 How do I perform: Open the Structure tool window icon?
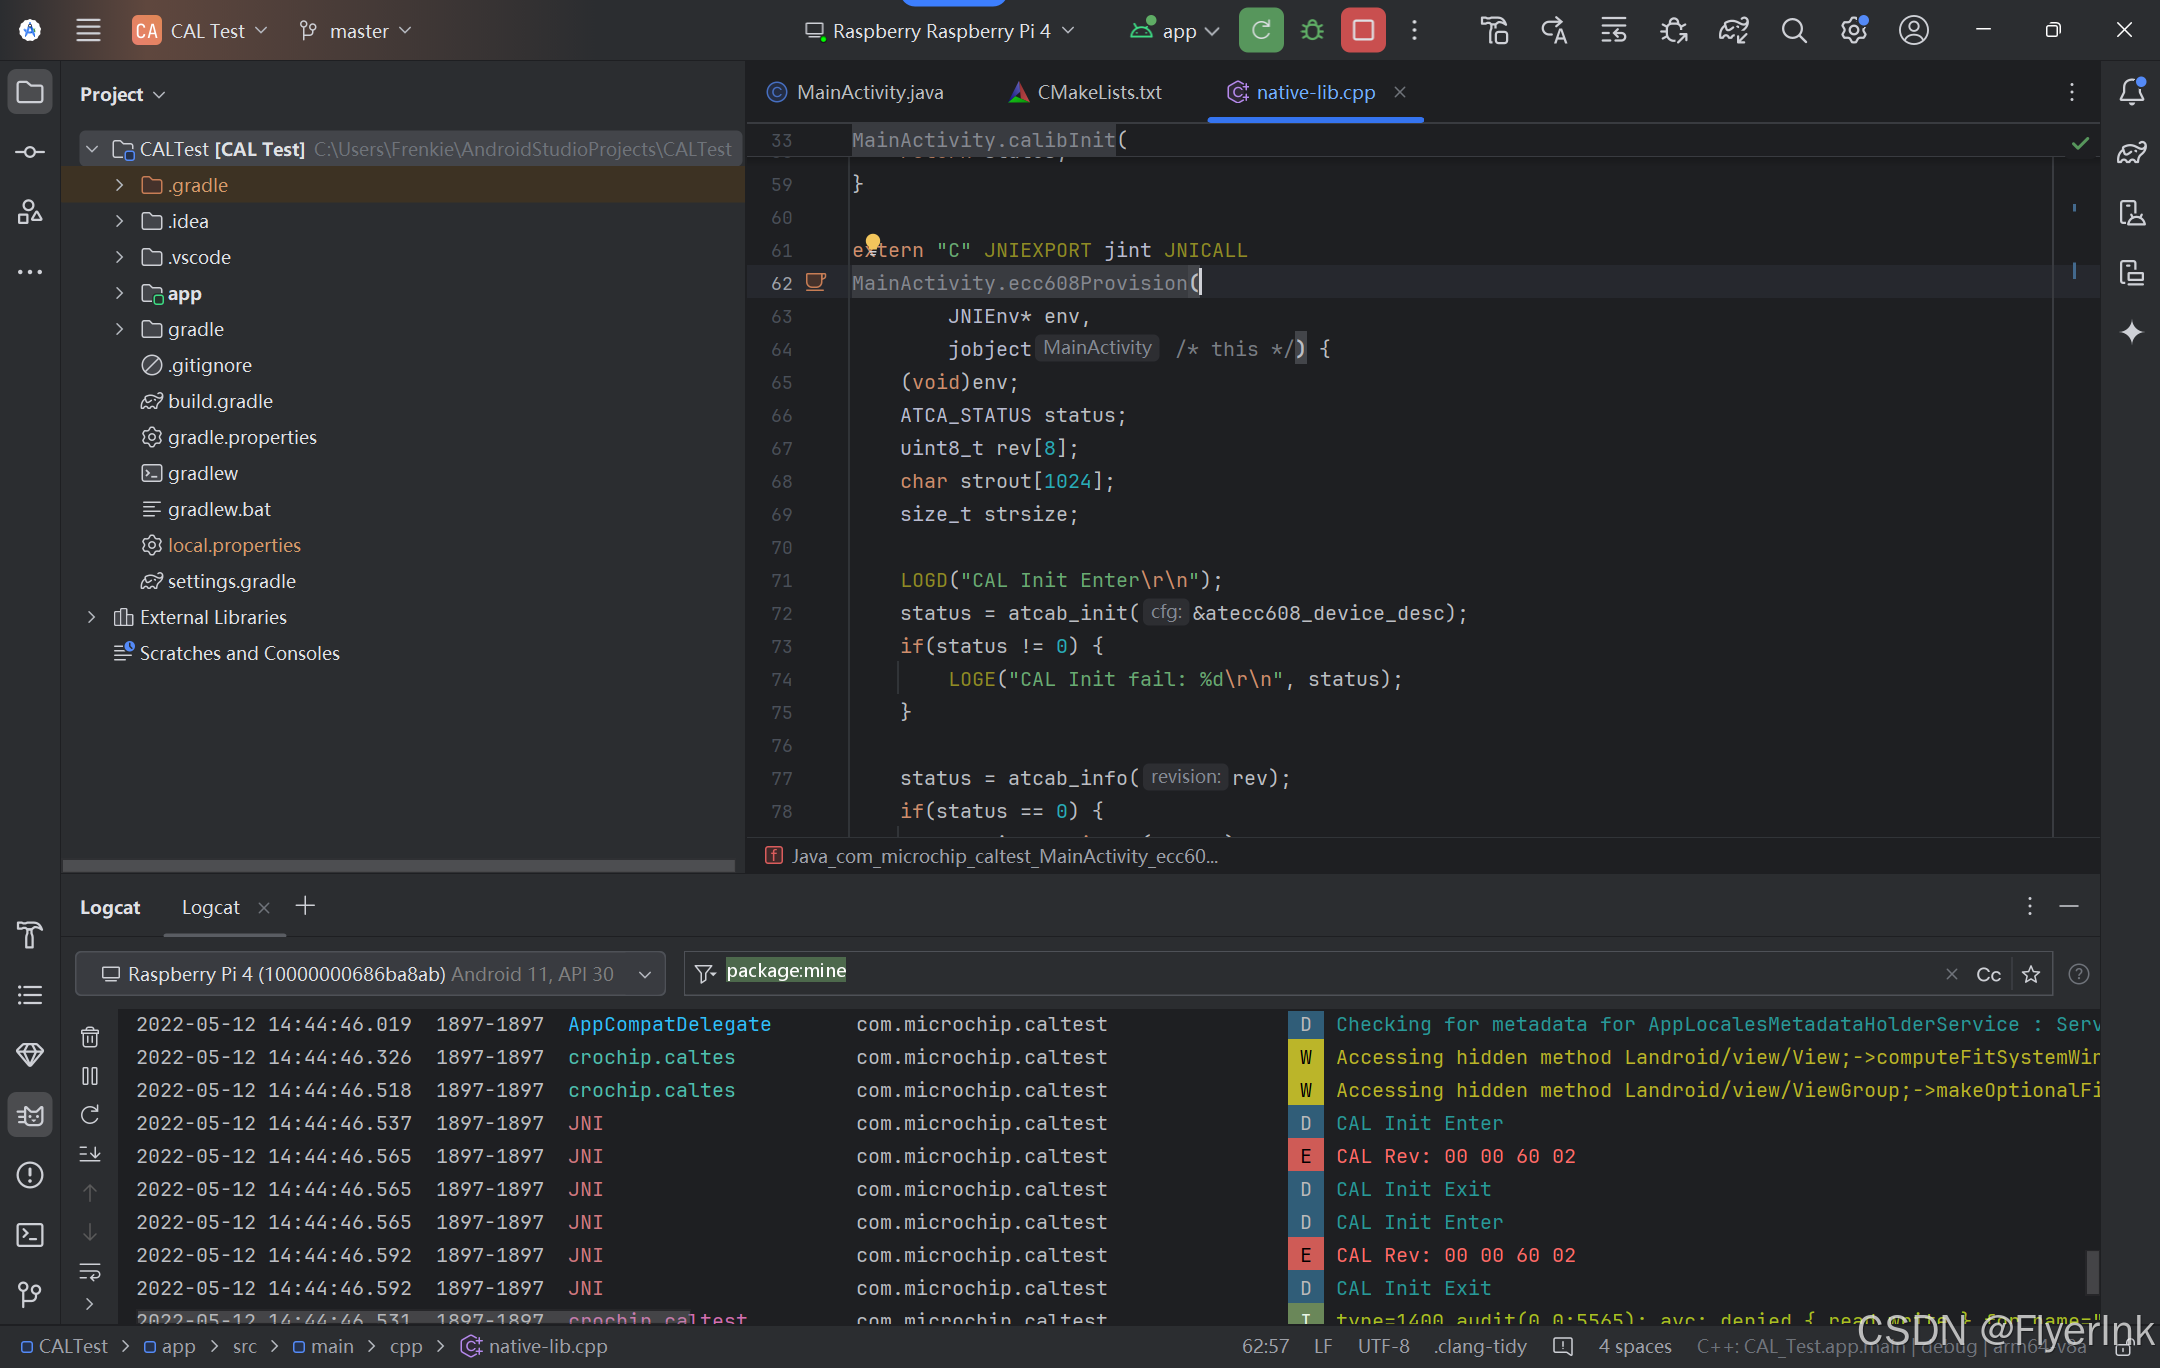30,211
